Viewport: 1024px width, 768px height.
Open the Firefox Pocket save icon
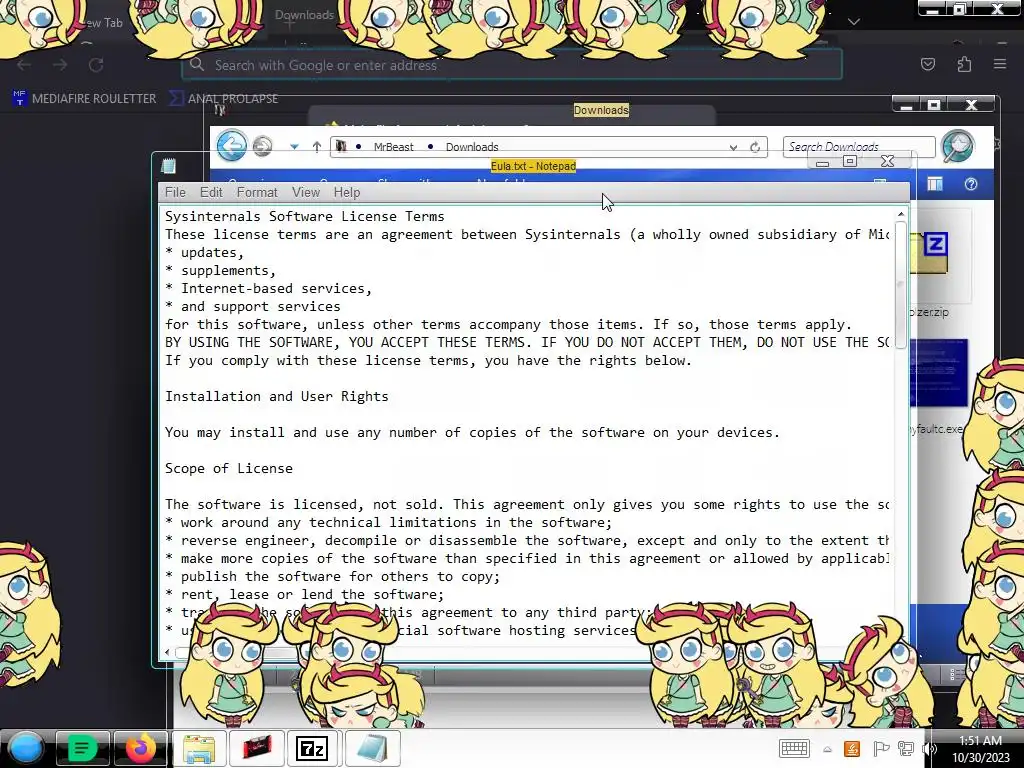[x=927, y=64]
